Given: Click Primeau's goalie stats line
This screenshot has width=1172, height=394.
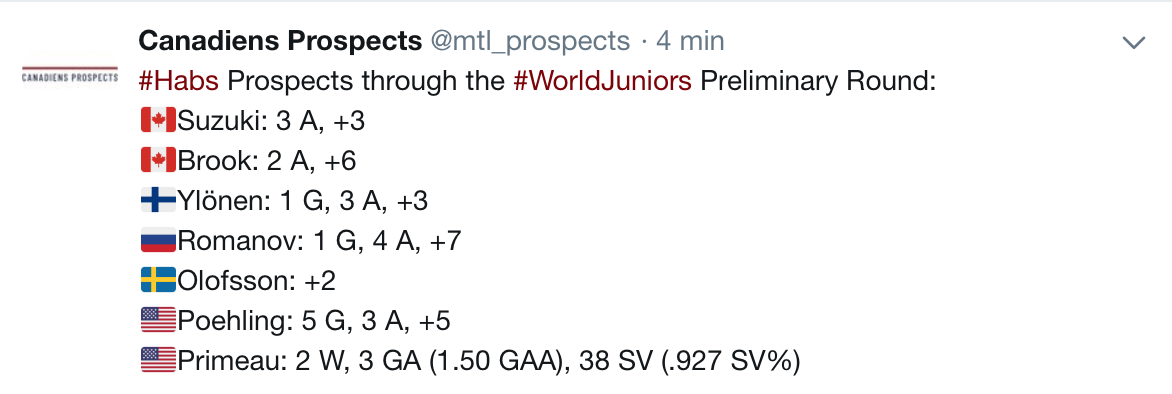Looking at the screenshot, I should (x=489, y=362).
